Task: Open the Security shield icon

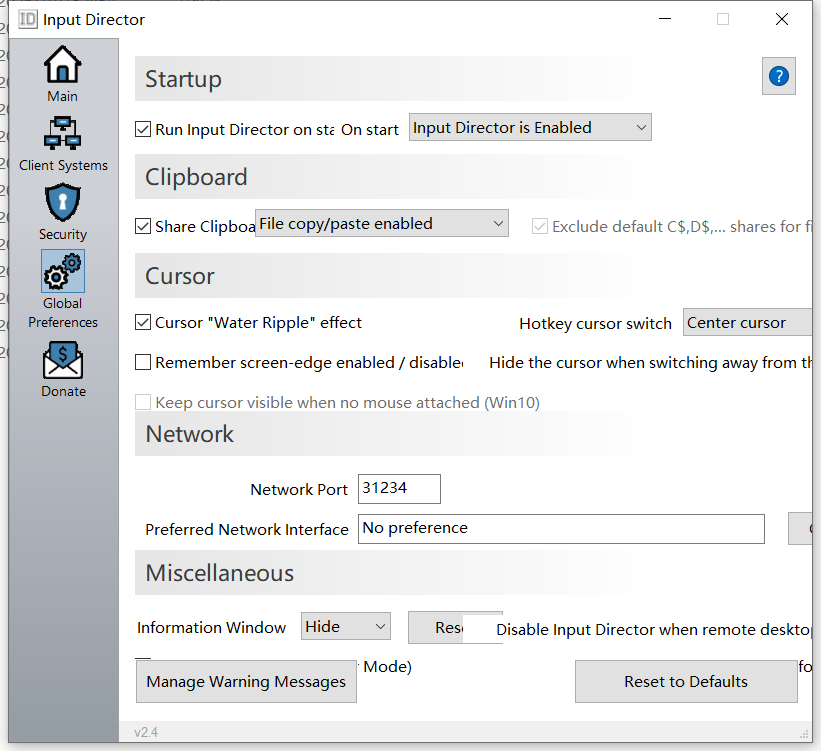Action: (62, 202)
